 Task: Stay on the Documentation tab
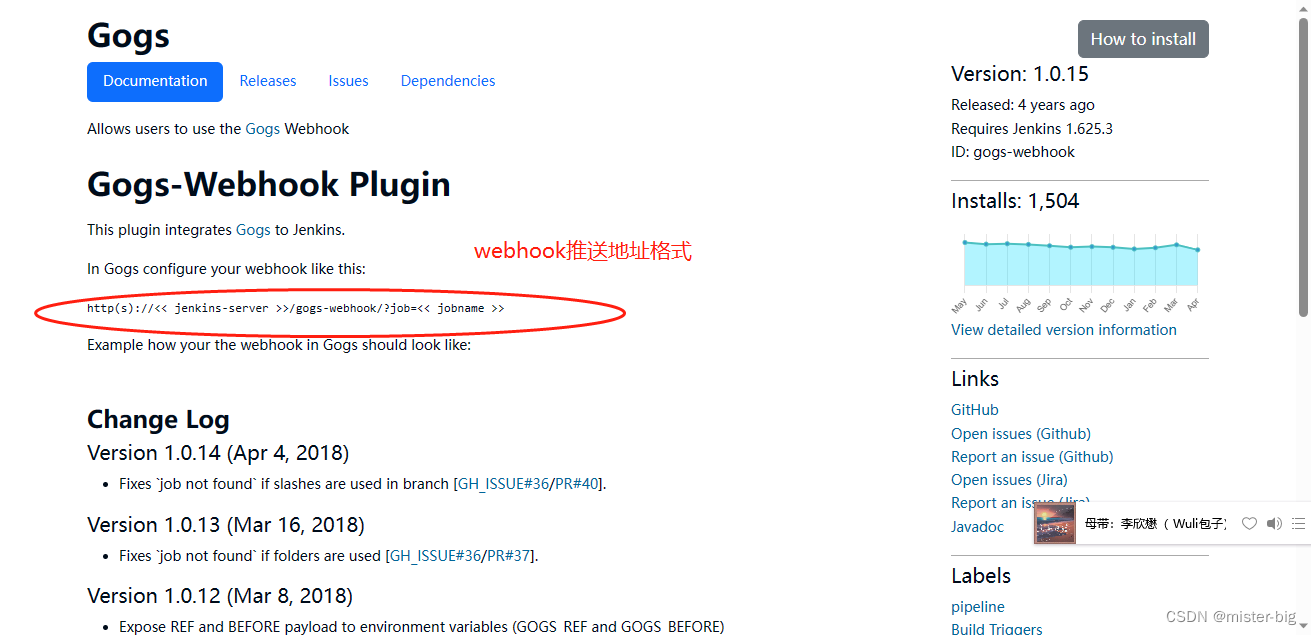(x=154, y=81)
